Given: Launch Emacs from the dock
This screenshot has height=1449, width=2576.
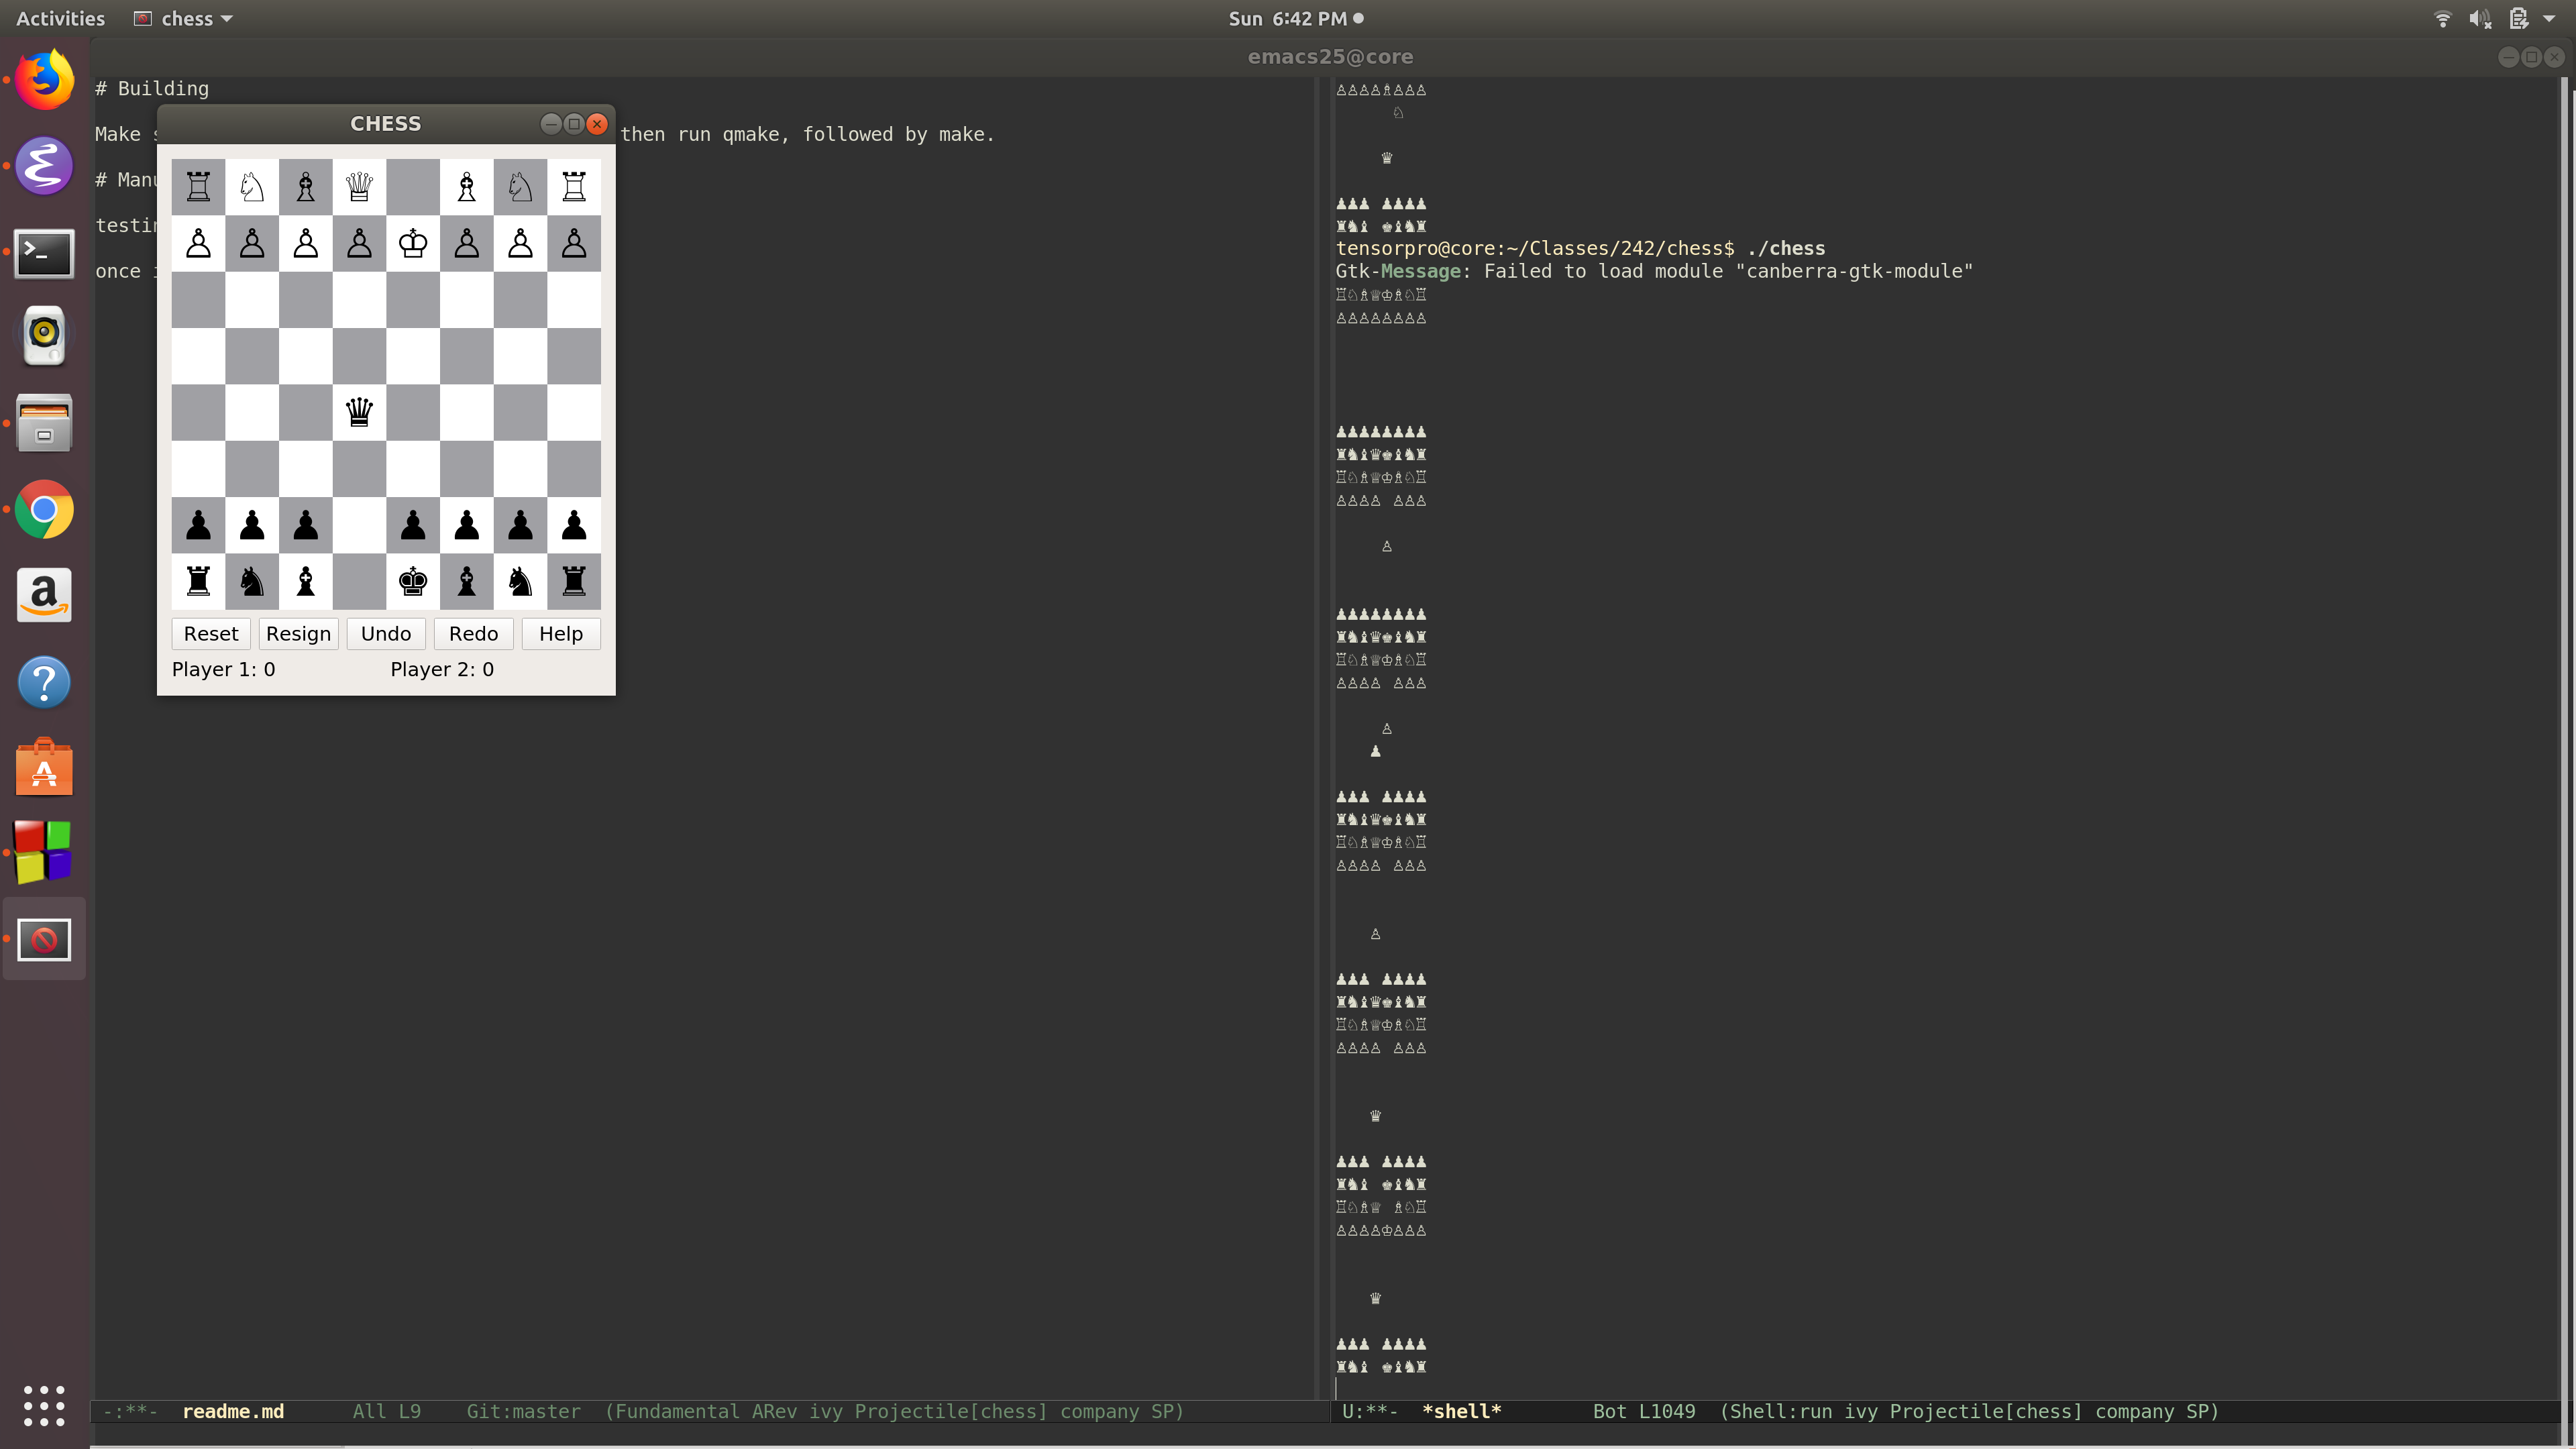Looking at the screenshot, I should click(44, 166).
